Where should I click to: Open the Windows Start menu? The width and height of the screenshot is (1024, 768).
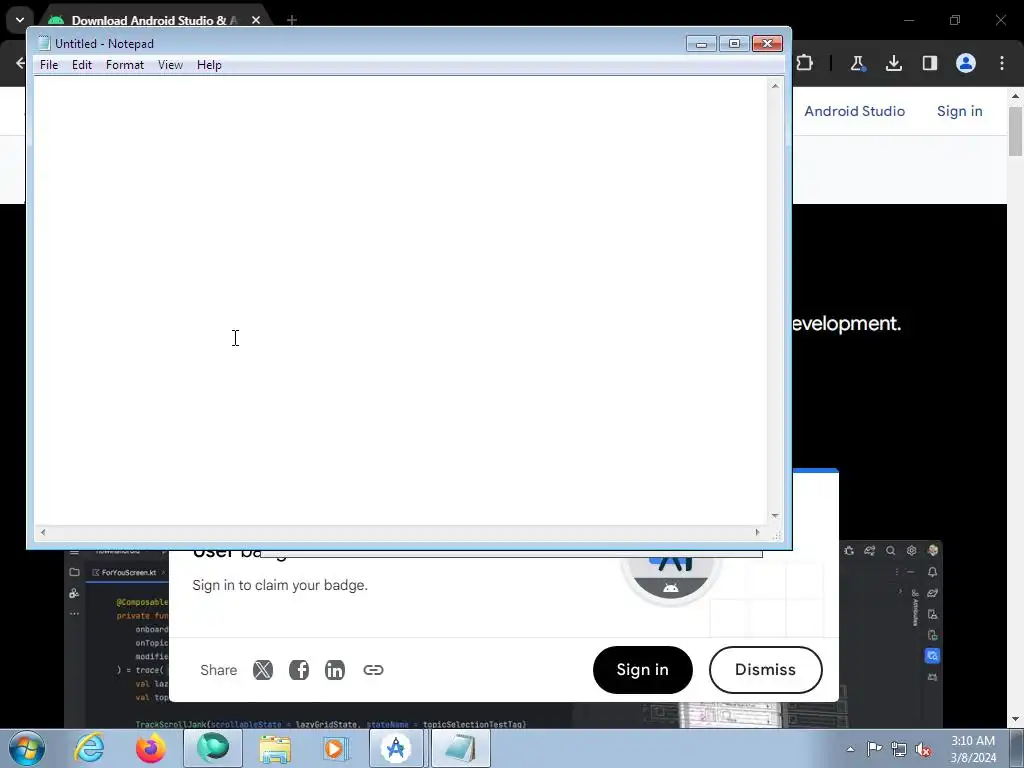pyautogui.click(x=26, y=748)
